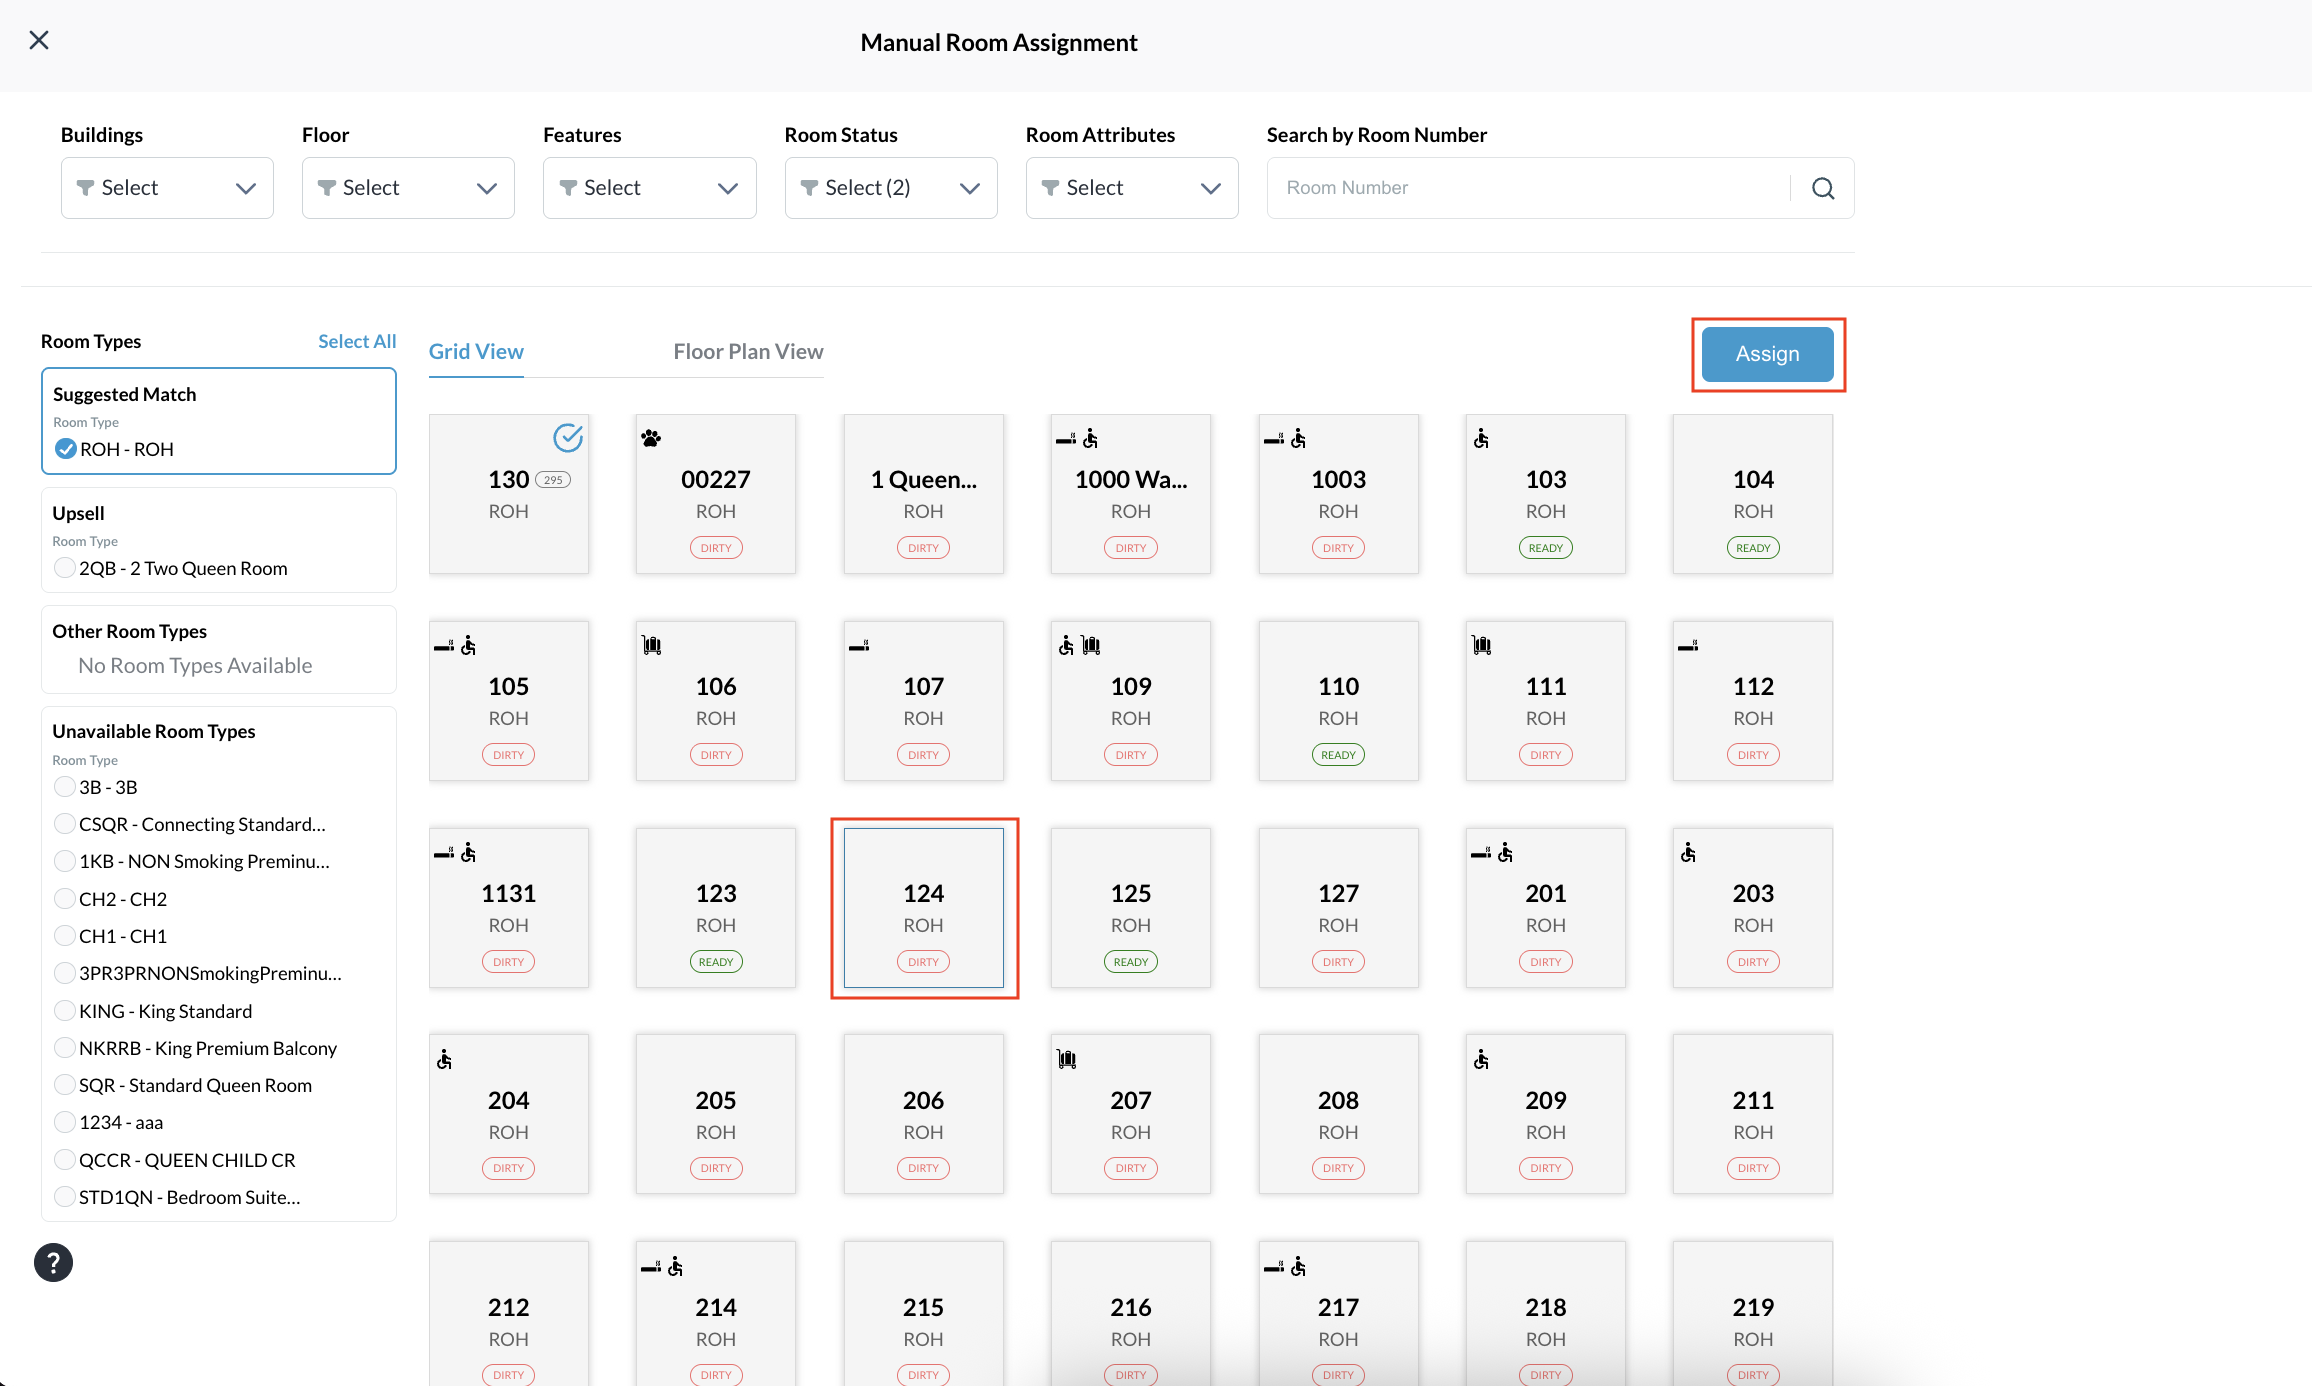Click the luggage icon on room 111
The height and width of the screenshot is (1386, 2312).
(x=1482, y=645)
